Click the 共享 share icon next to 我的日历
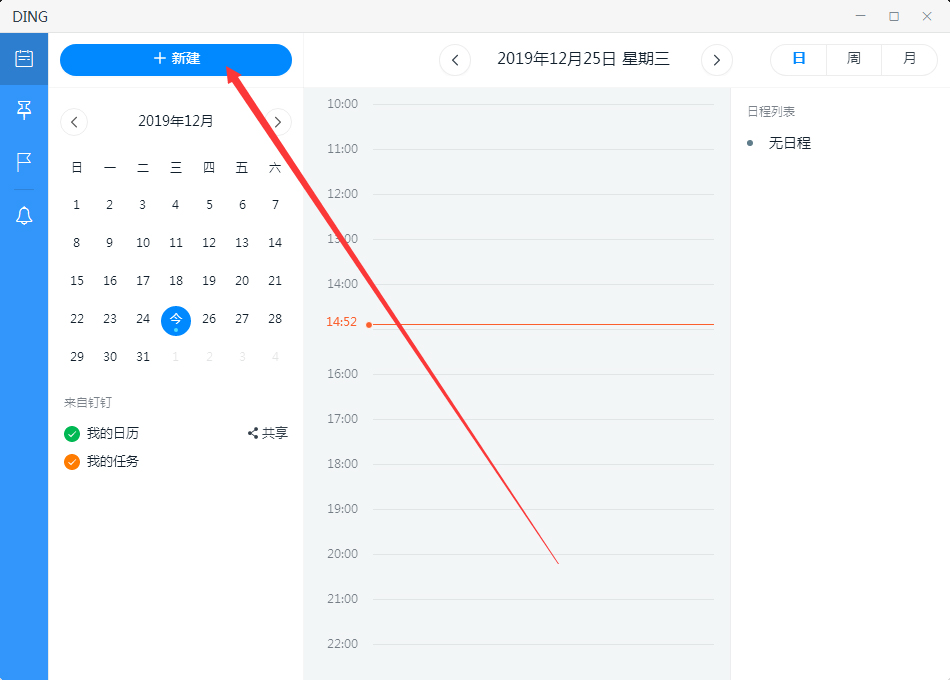 tap(267, 433)
